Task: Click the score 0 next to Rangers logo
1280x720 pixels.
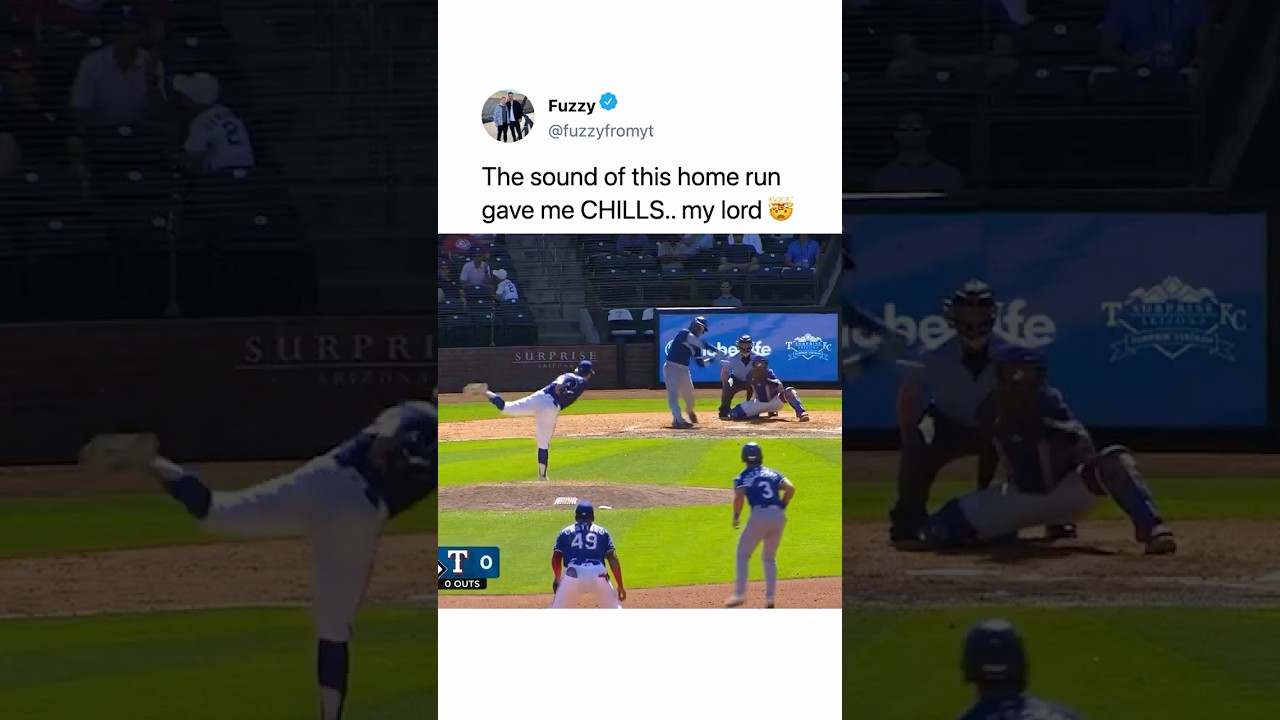Action: coord(486,562)
